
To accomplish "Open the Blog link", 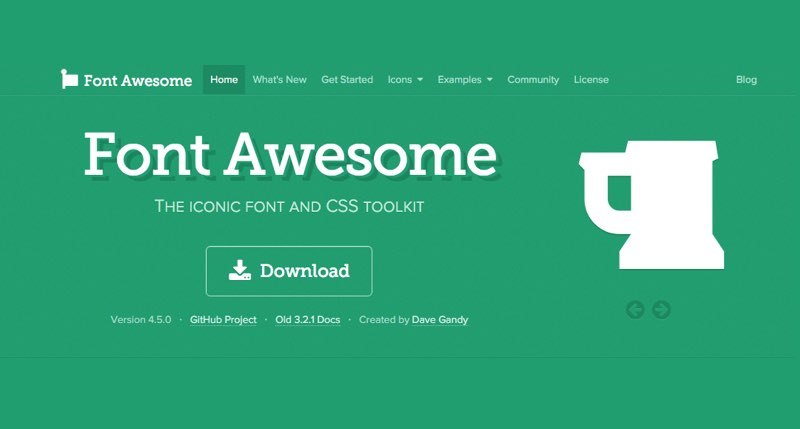I will [746, 80].
